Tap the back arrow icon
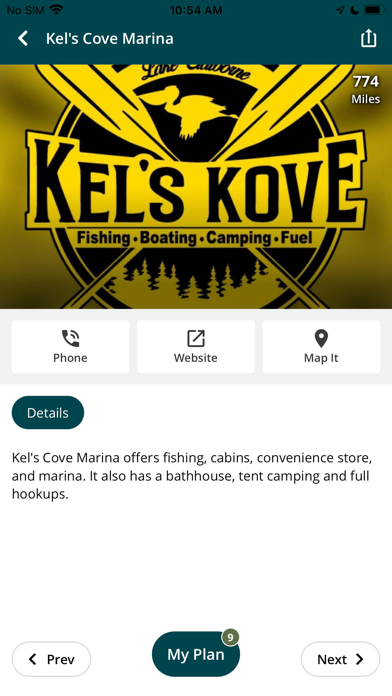This screenshot has height=696, width=392. (x=23, y=39)
